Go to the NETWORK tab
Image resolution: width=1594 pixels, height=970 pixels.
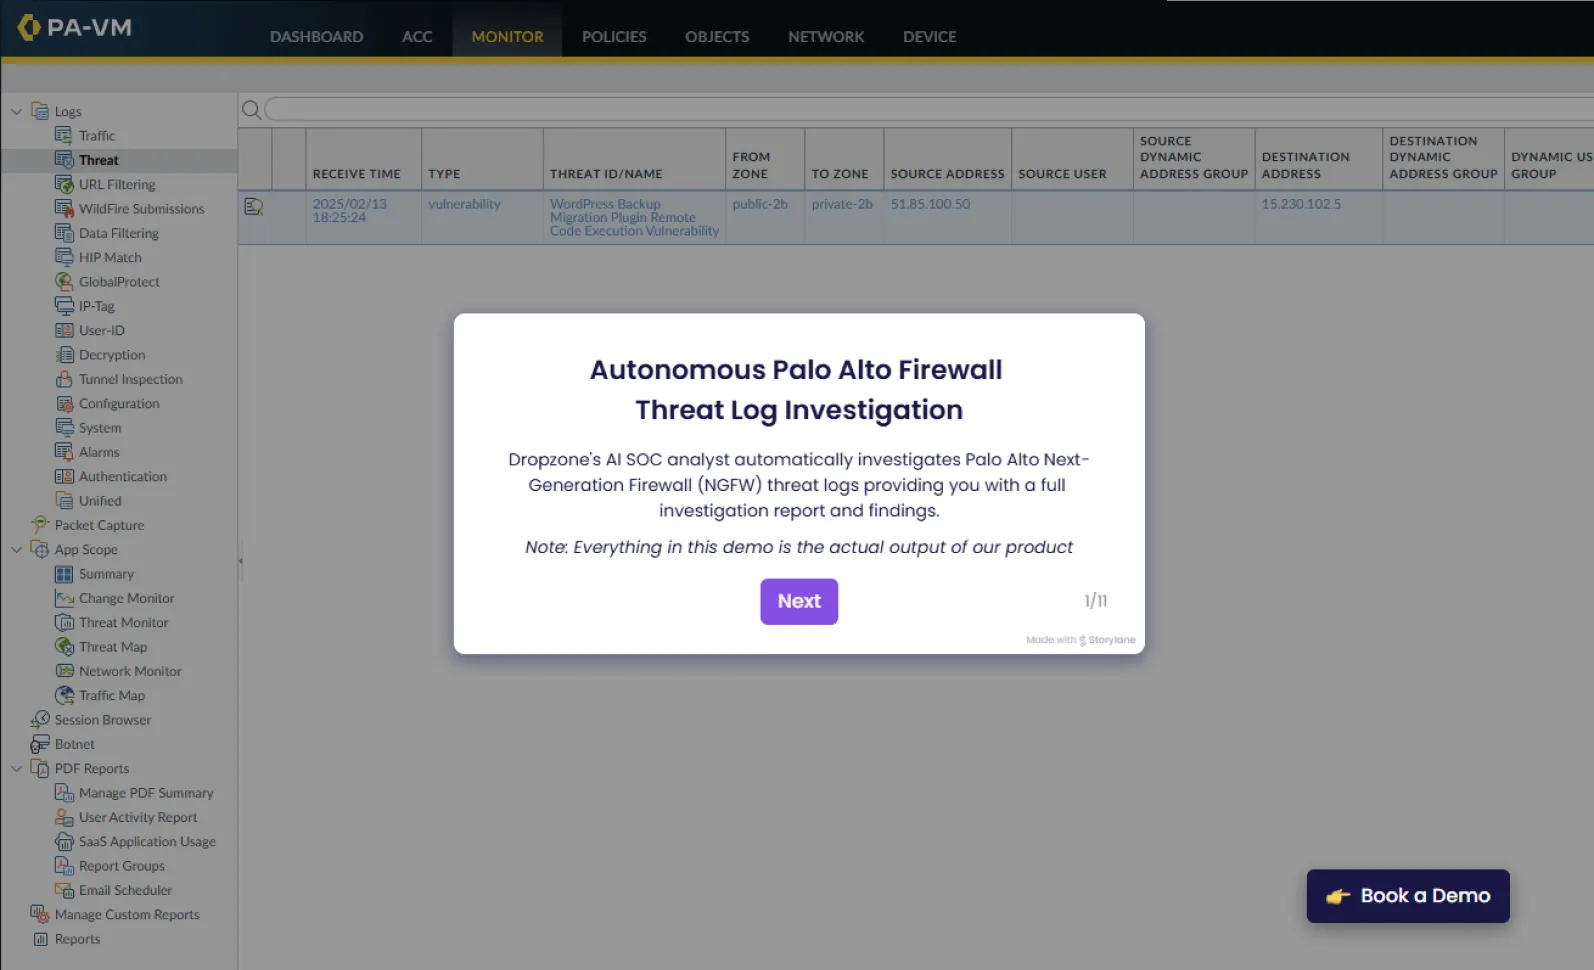click(x=826, y=36)
